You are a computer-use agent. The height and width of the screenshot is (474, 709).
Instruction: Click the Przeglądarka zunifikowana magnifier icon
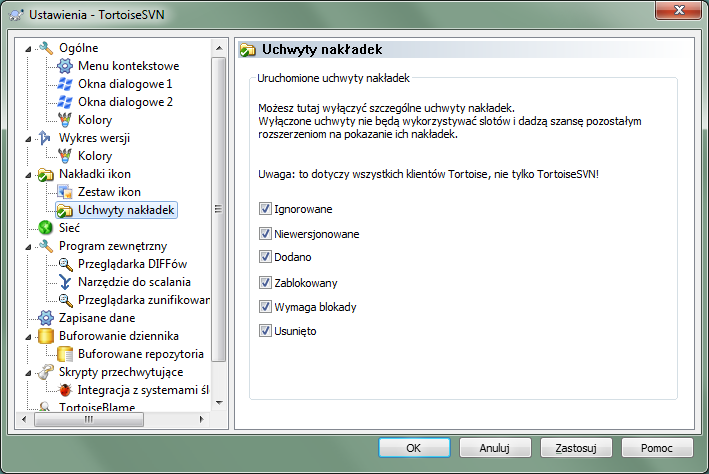[65, 300]
